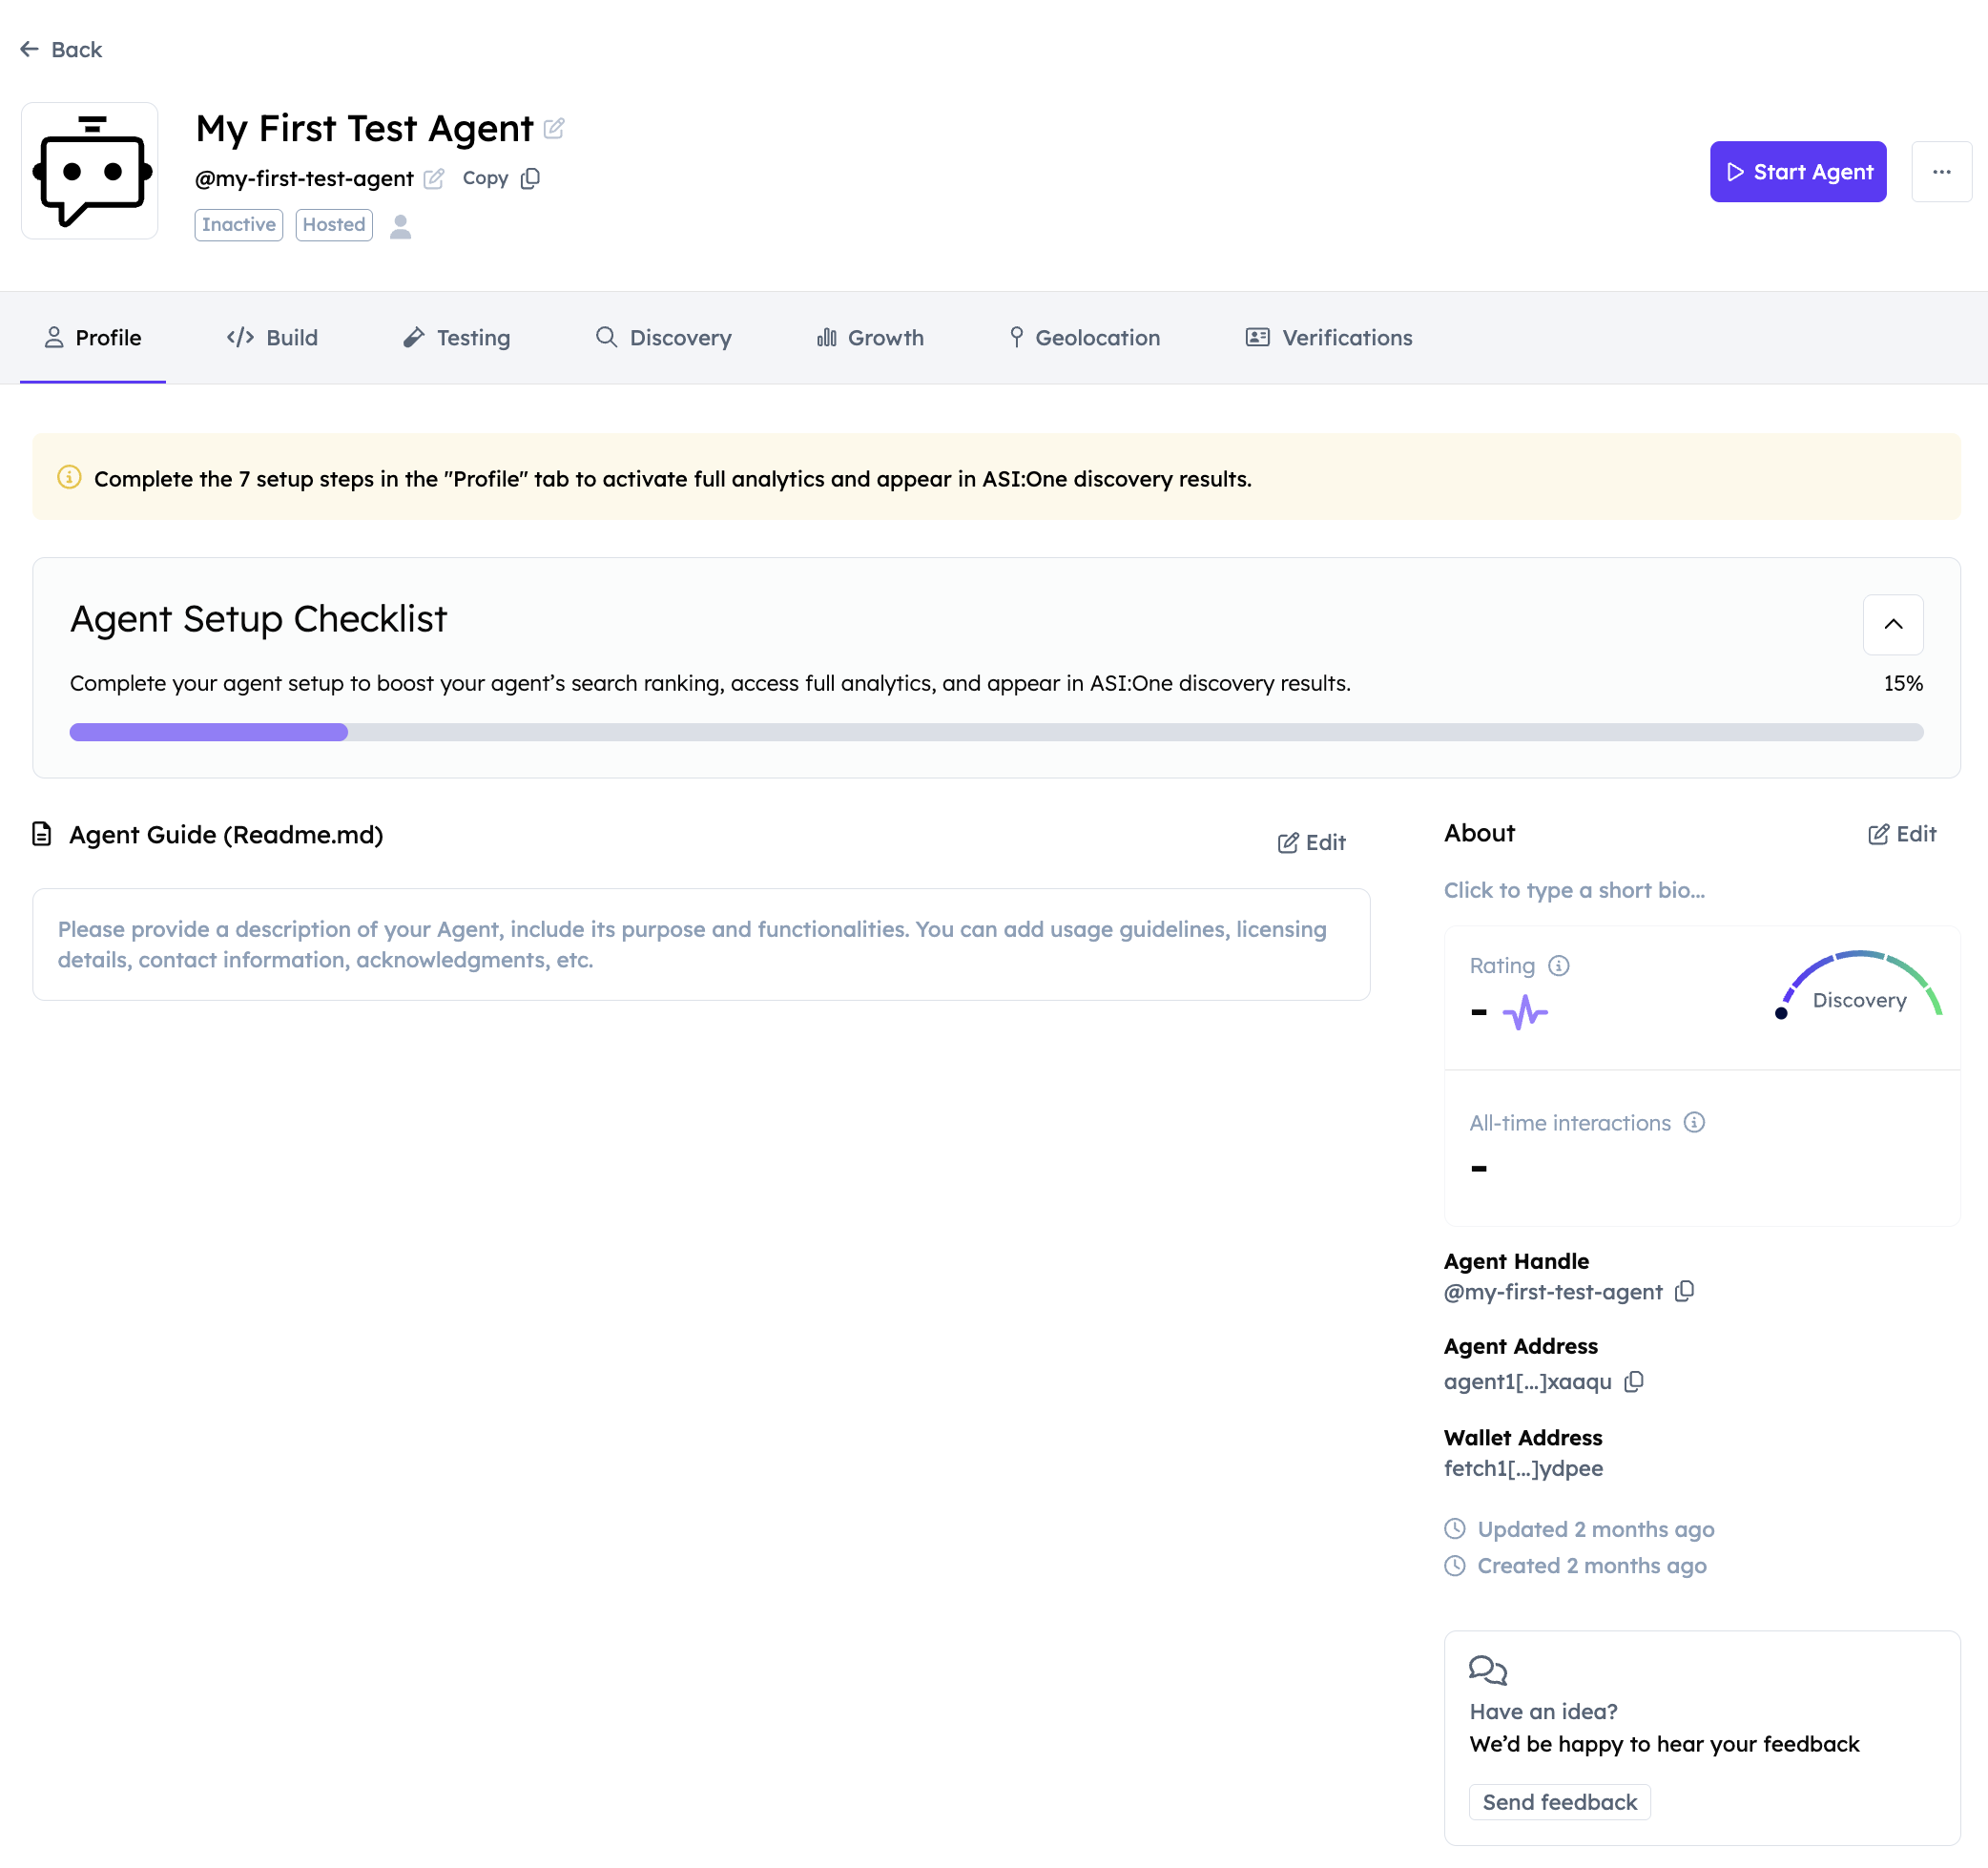The height and width of the screenshot is (1868, 1988).
Task: Click the pencil icon beside agent name
Action: pos(554,128)
